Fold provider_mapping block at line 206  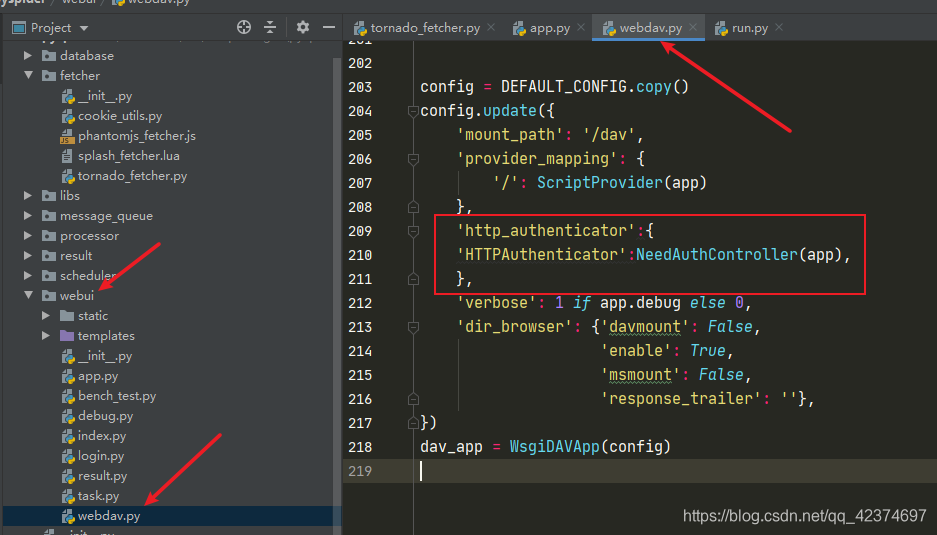coord(413,159)
